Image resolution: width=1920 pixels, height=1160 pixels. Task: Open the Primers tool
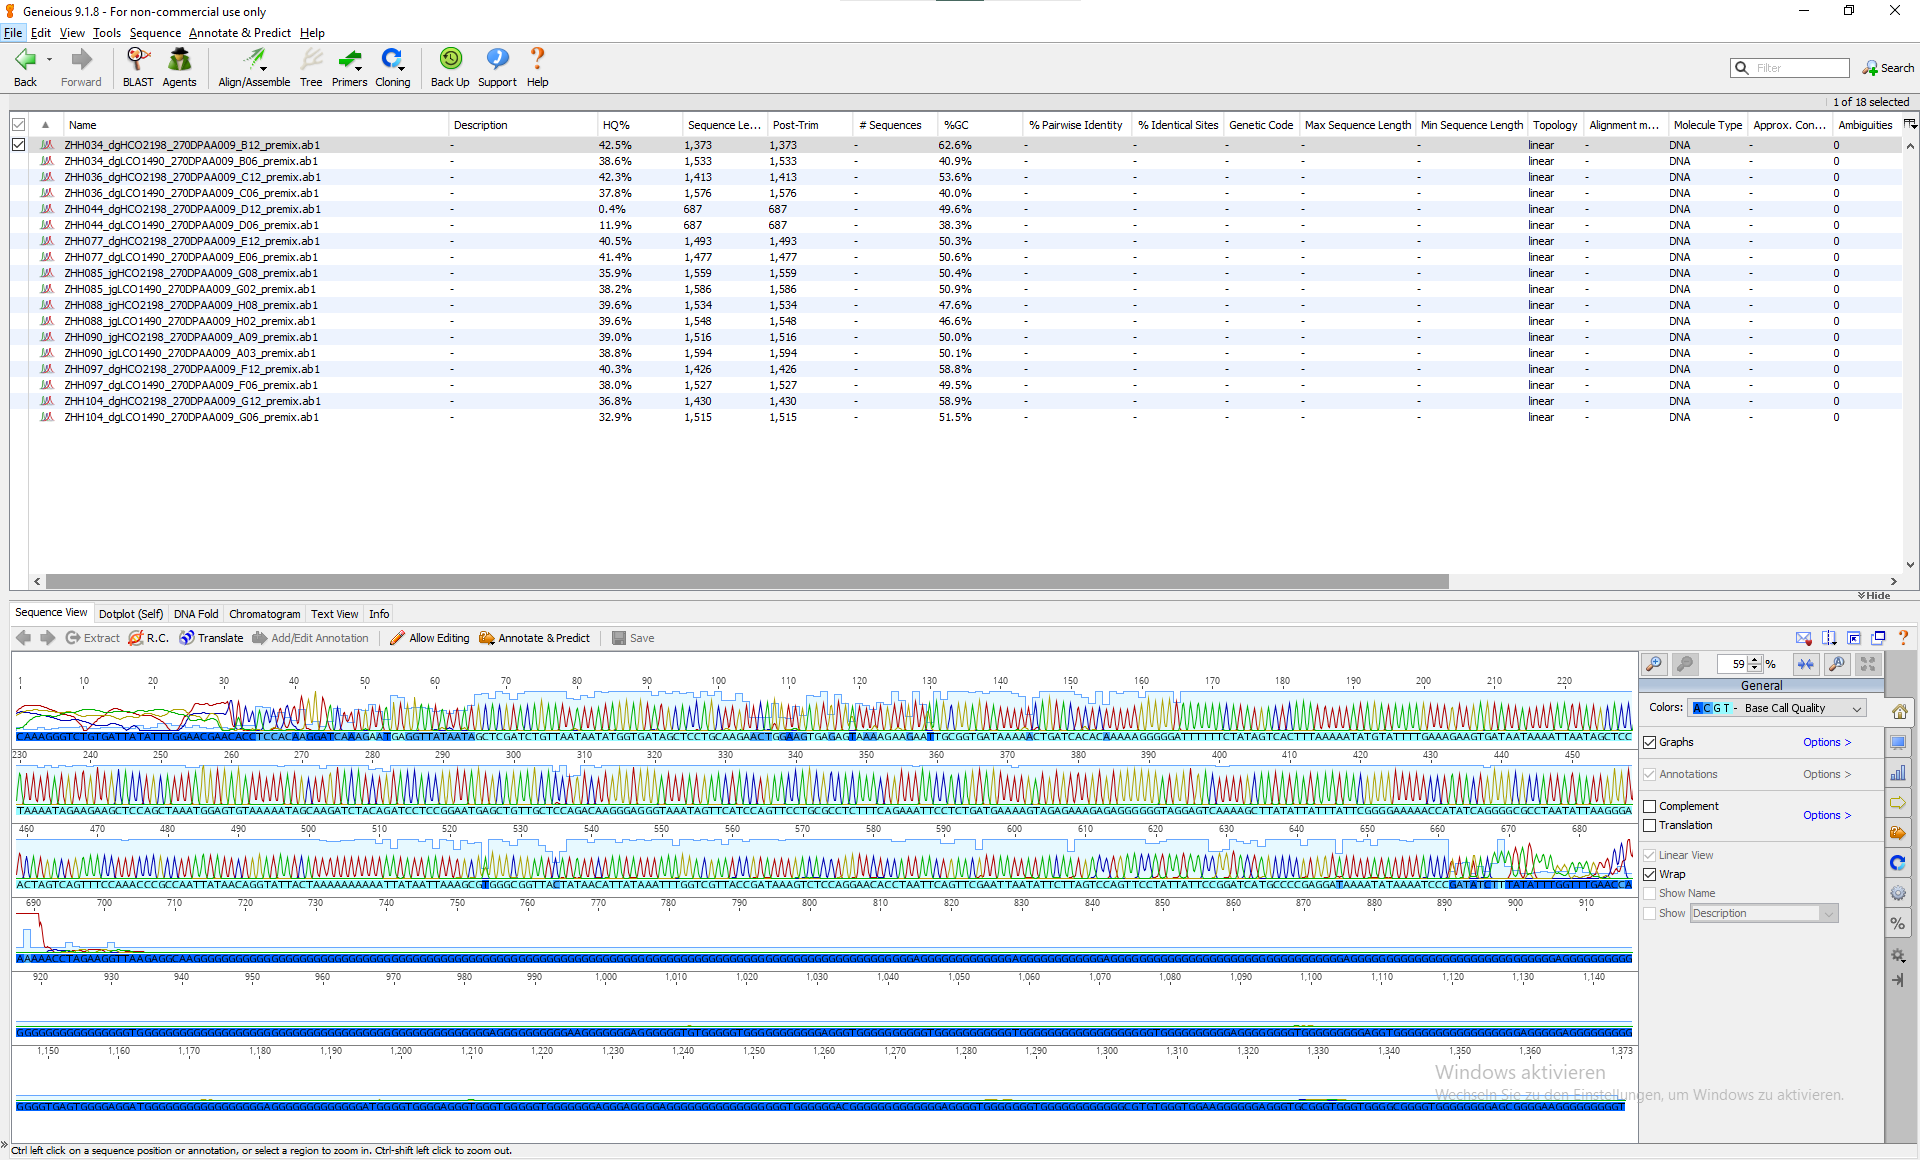pos(349,67)
